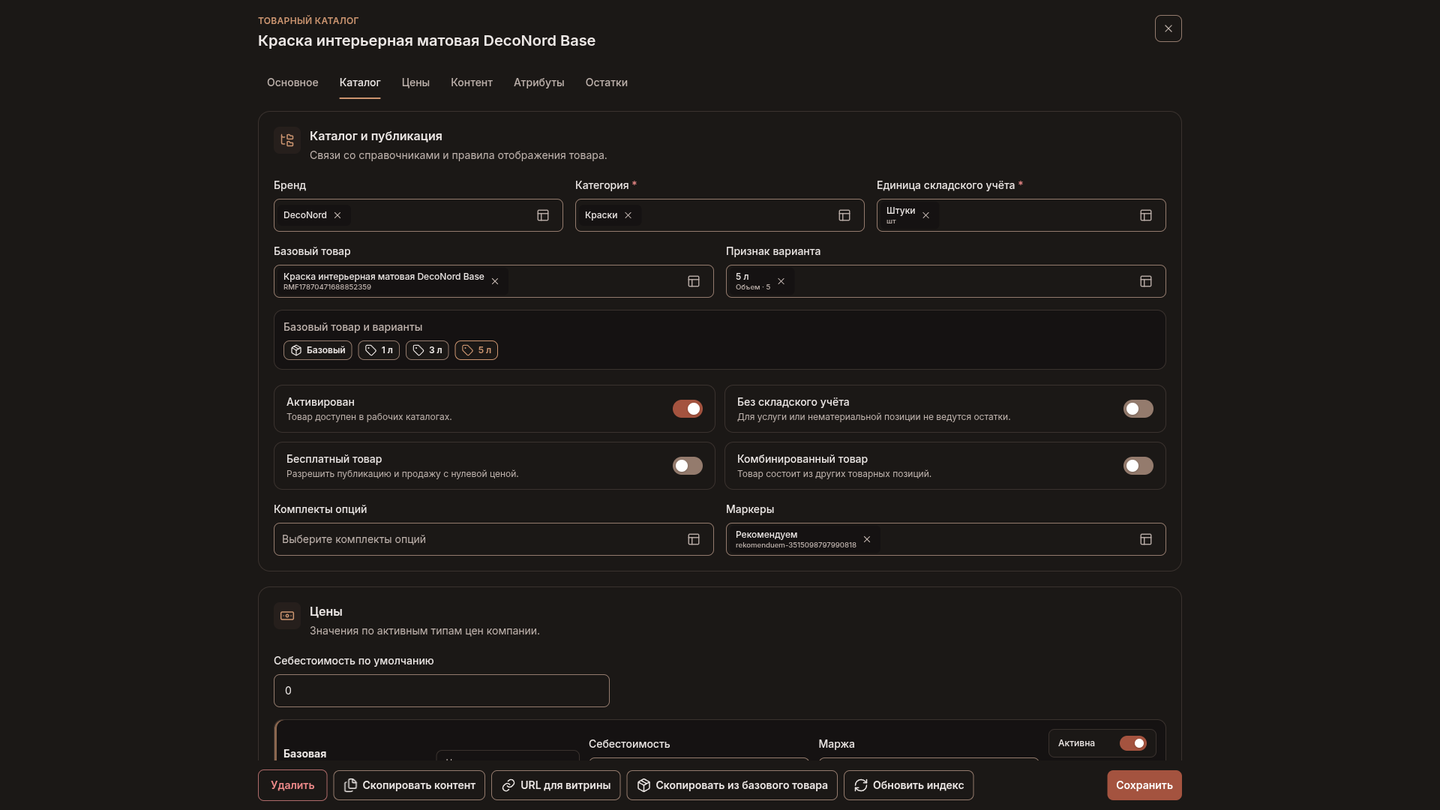The width and height of the screenshot is (1440, 810).
Task: Switch to Остатки tab
Action: click(607, 82)
